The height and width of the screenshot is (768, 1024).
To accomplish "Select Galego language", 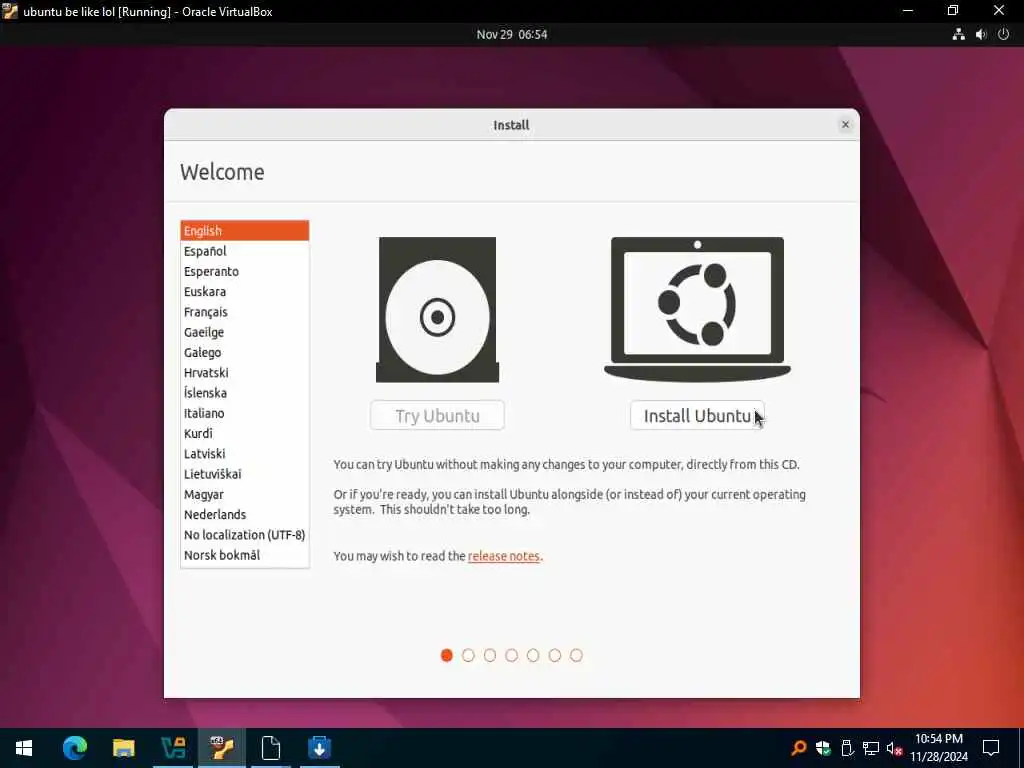I will [x=245, y=352].
